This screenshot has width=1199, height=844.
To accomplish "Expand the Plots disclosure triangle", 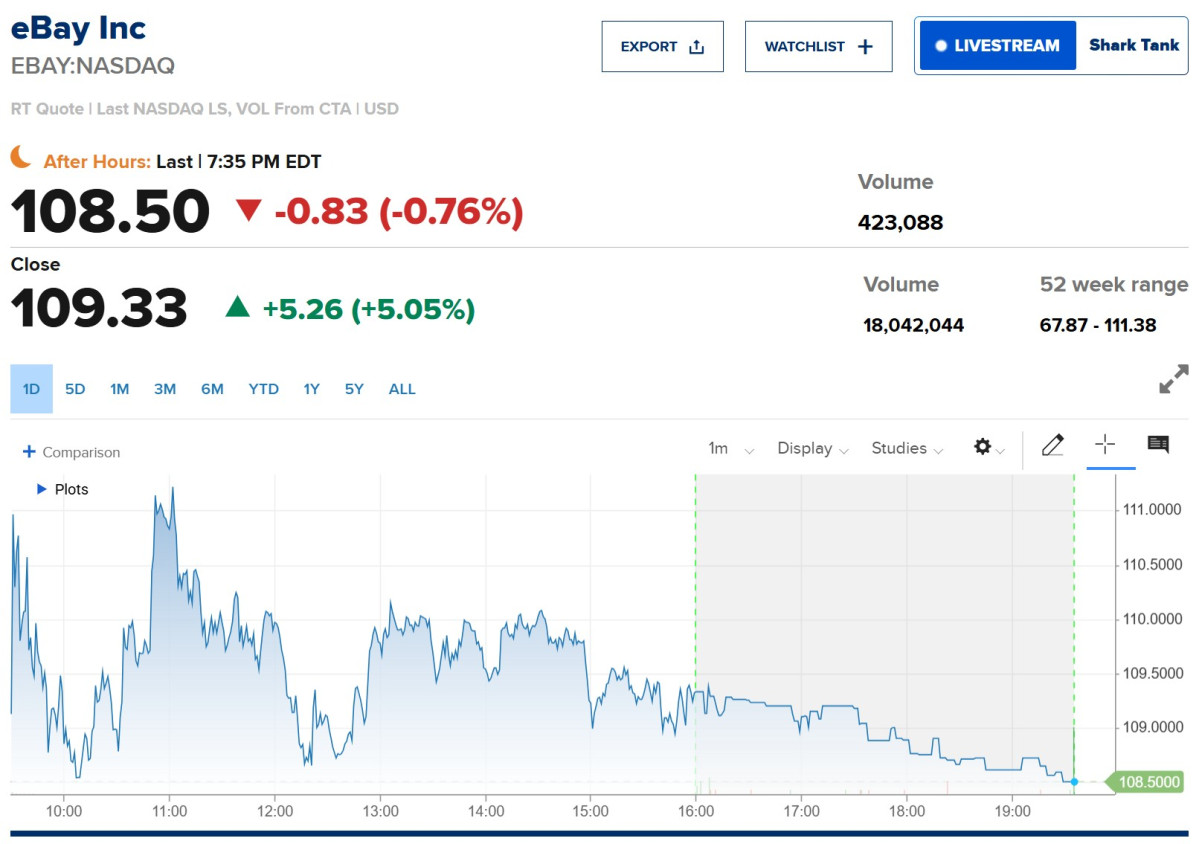I will click(x=42, y=489).
